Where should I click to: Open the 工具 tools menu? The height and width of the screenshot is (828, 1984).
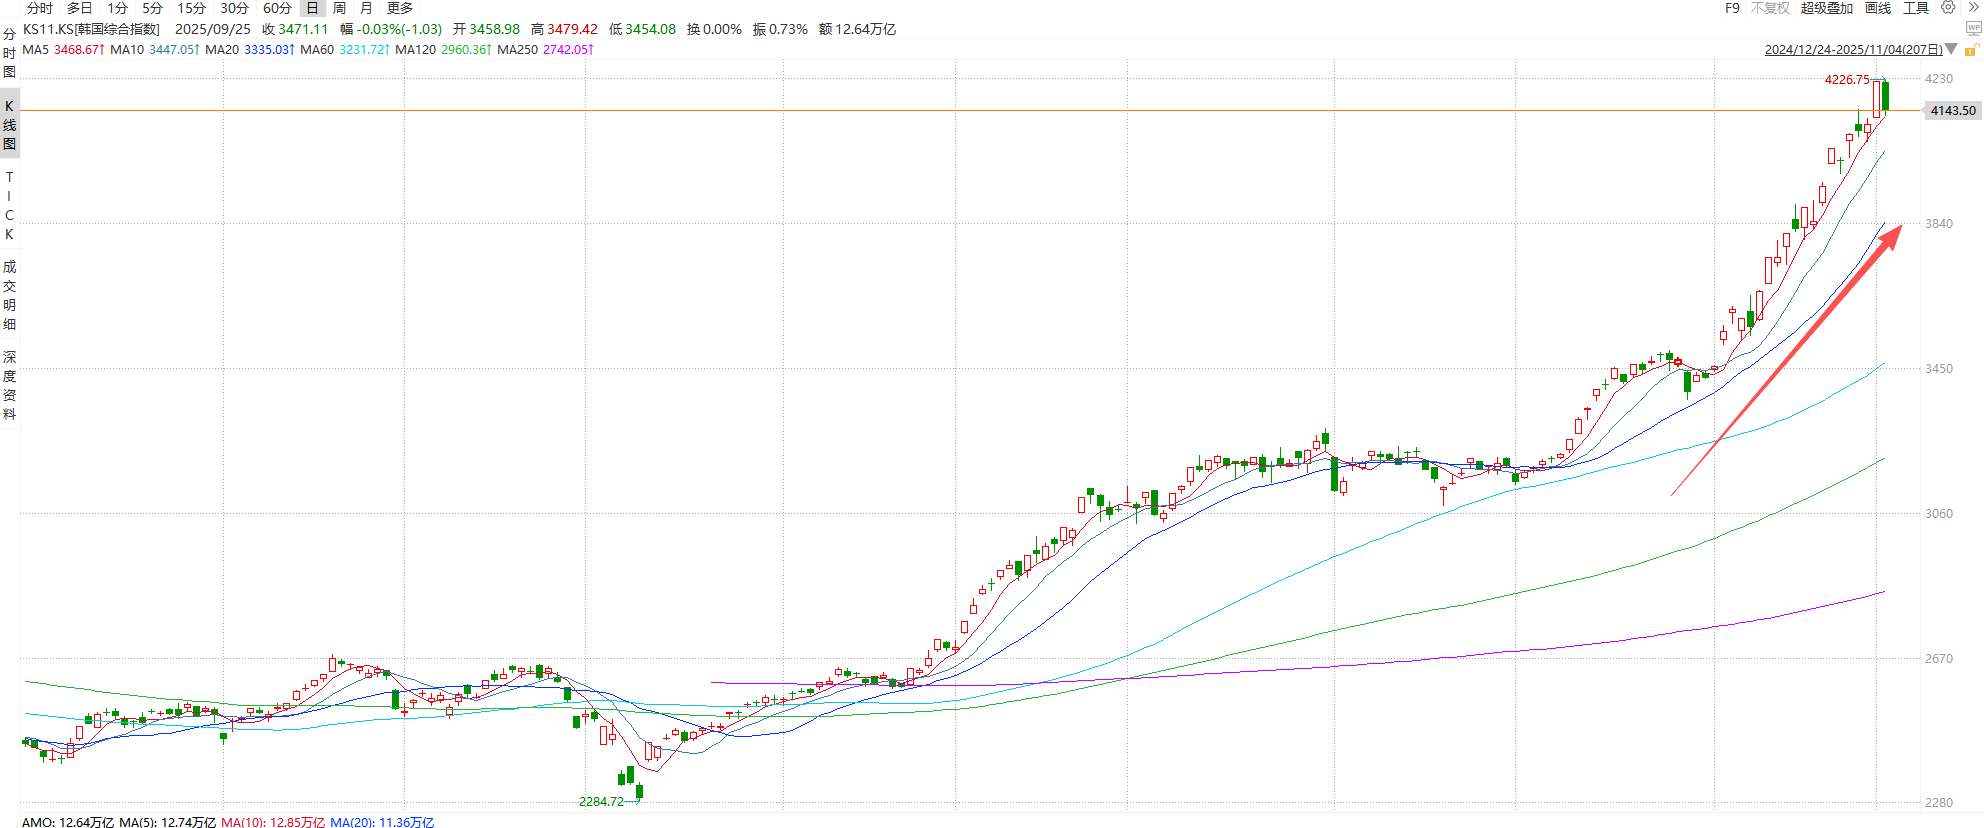point(1916,8)
